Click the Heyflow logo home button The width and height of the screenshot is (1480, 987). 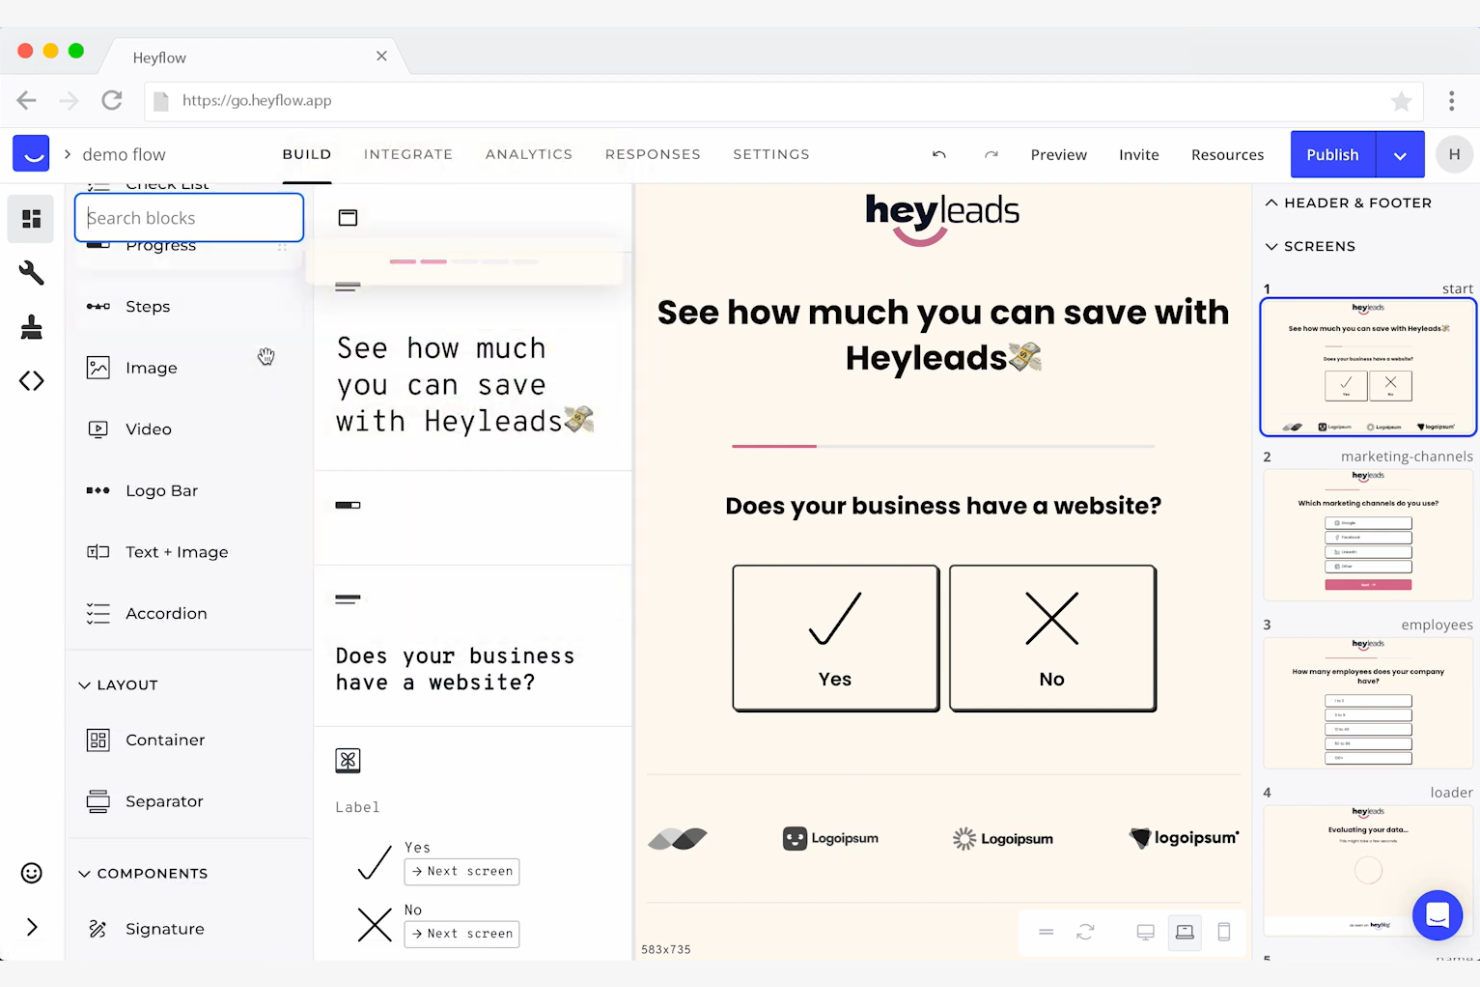pyautogui.click(x=31, y=153)
